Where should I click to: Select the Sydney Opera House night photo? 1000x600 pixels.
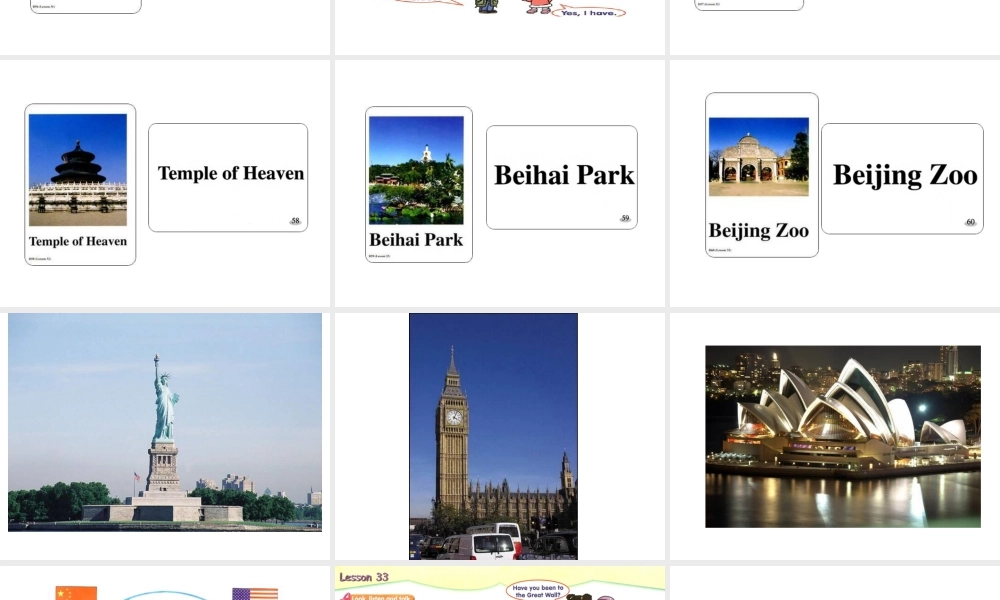pos(842,436)
